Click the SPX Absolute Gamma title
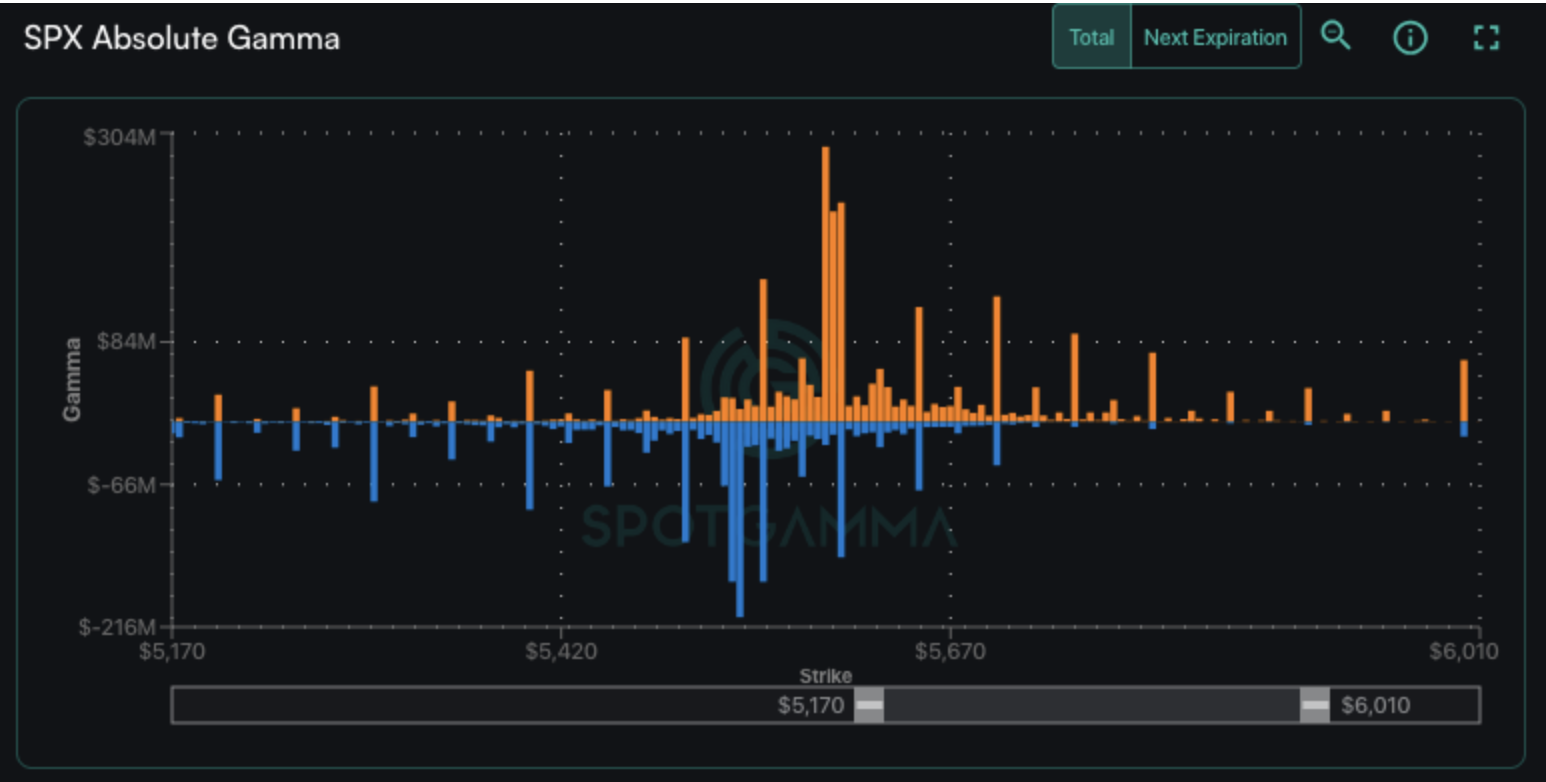Viewport: 1546px width, 782px height. tap(181, 38)
